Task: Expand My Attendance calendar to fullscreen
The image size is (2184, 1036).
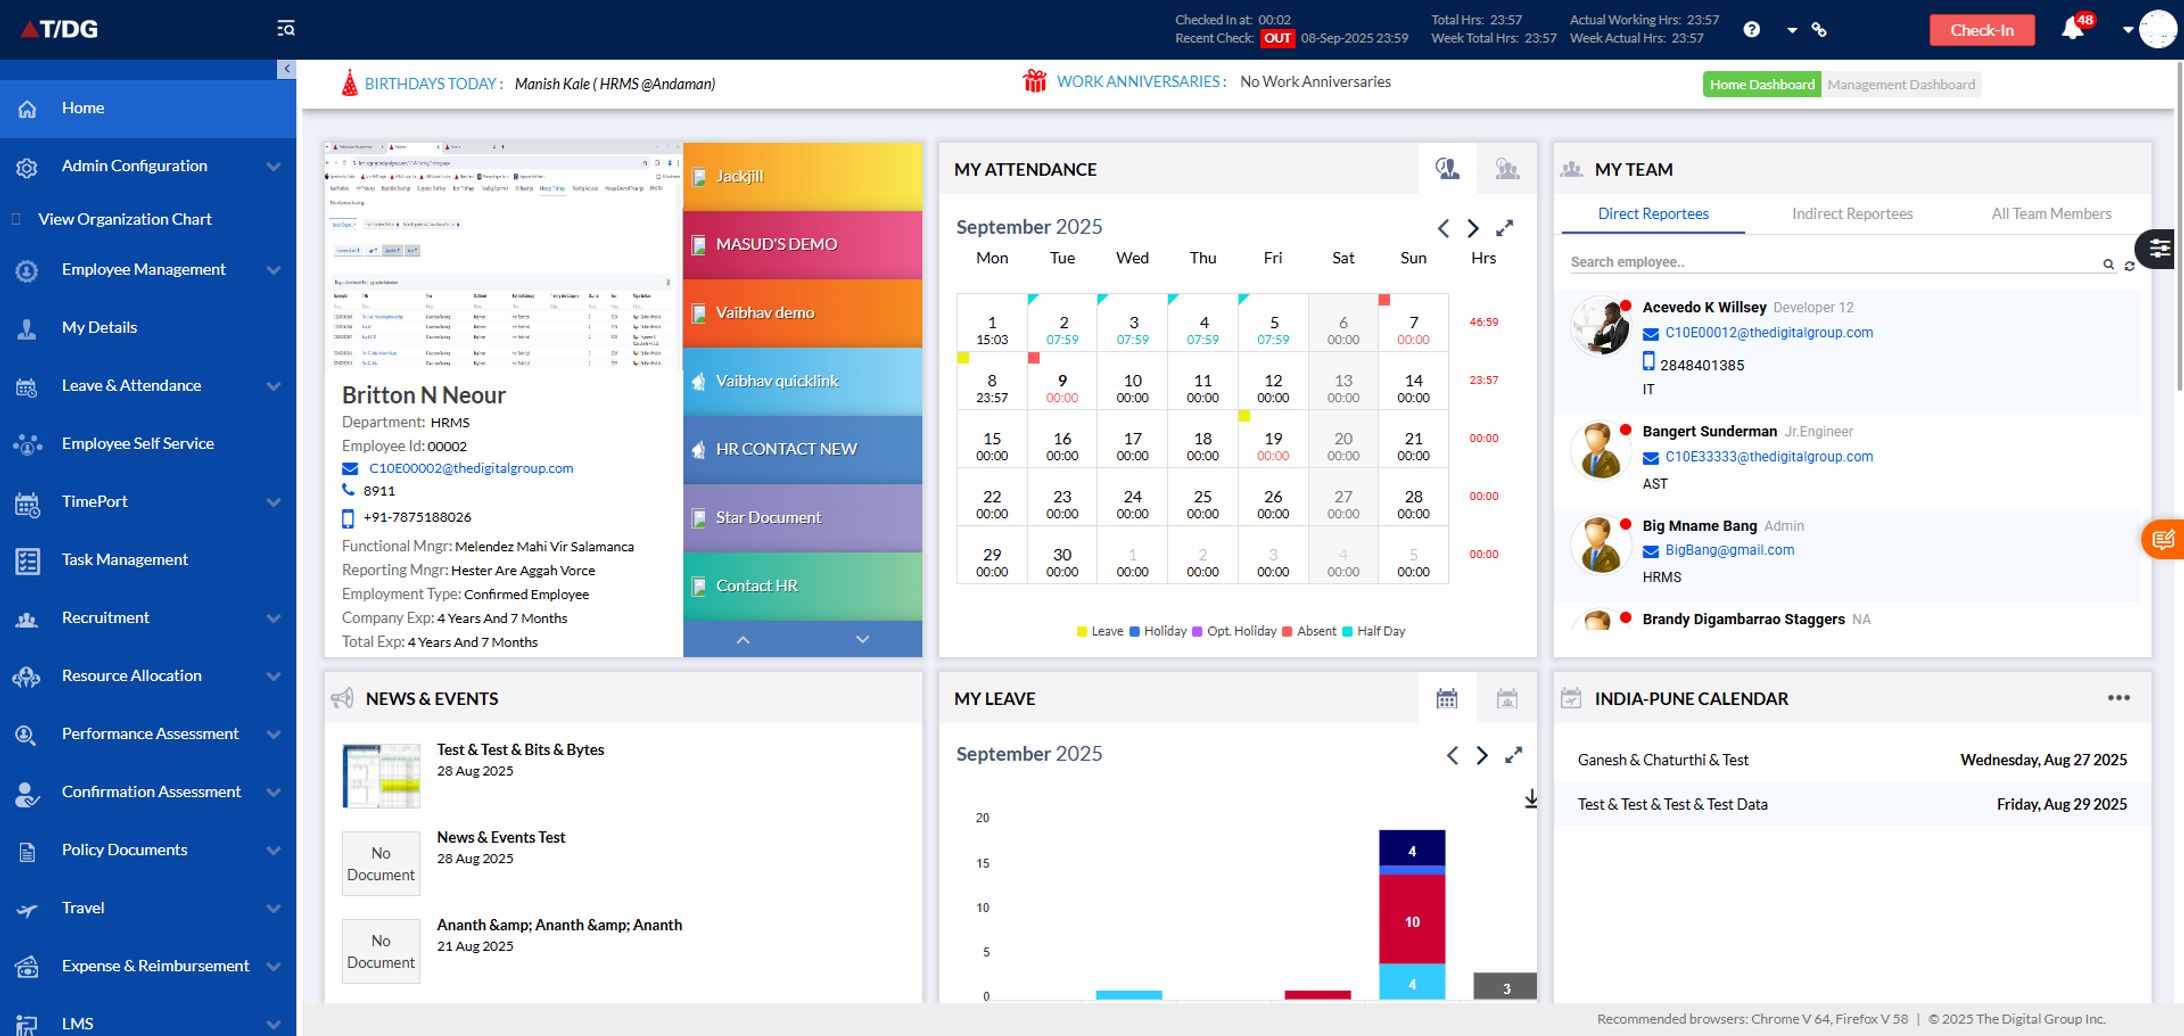Action: 1504,228
